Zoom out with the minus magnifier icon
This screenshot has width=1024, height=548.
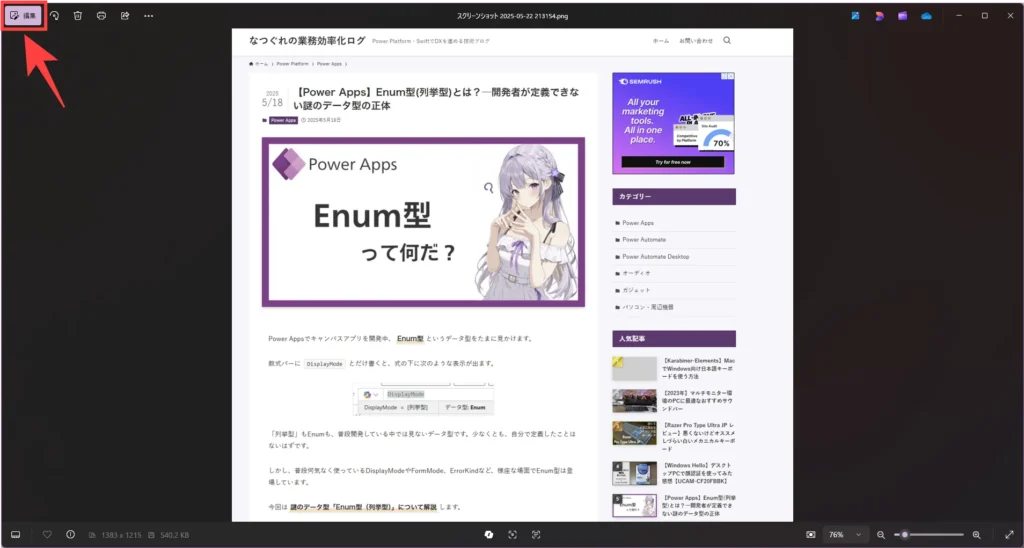coord(881,534)
